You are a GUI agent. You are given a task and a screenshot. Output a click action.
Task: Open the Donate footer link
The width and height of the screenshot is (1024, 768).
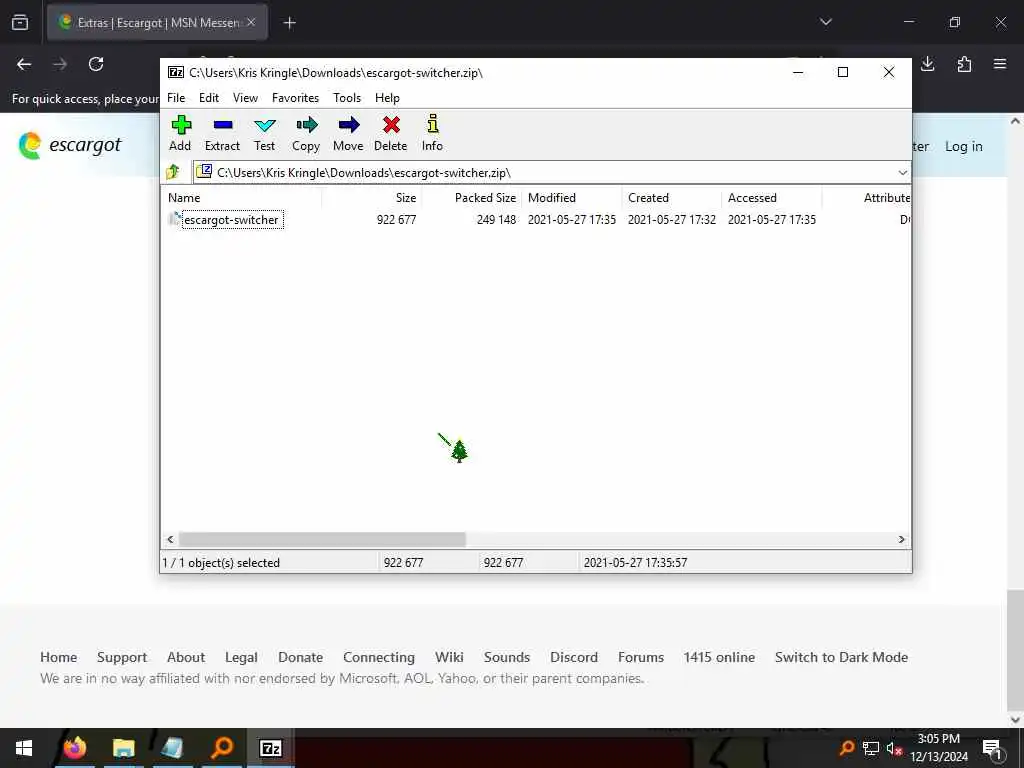(x=300, y=657)
